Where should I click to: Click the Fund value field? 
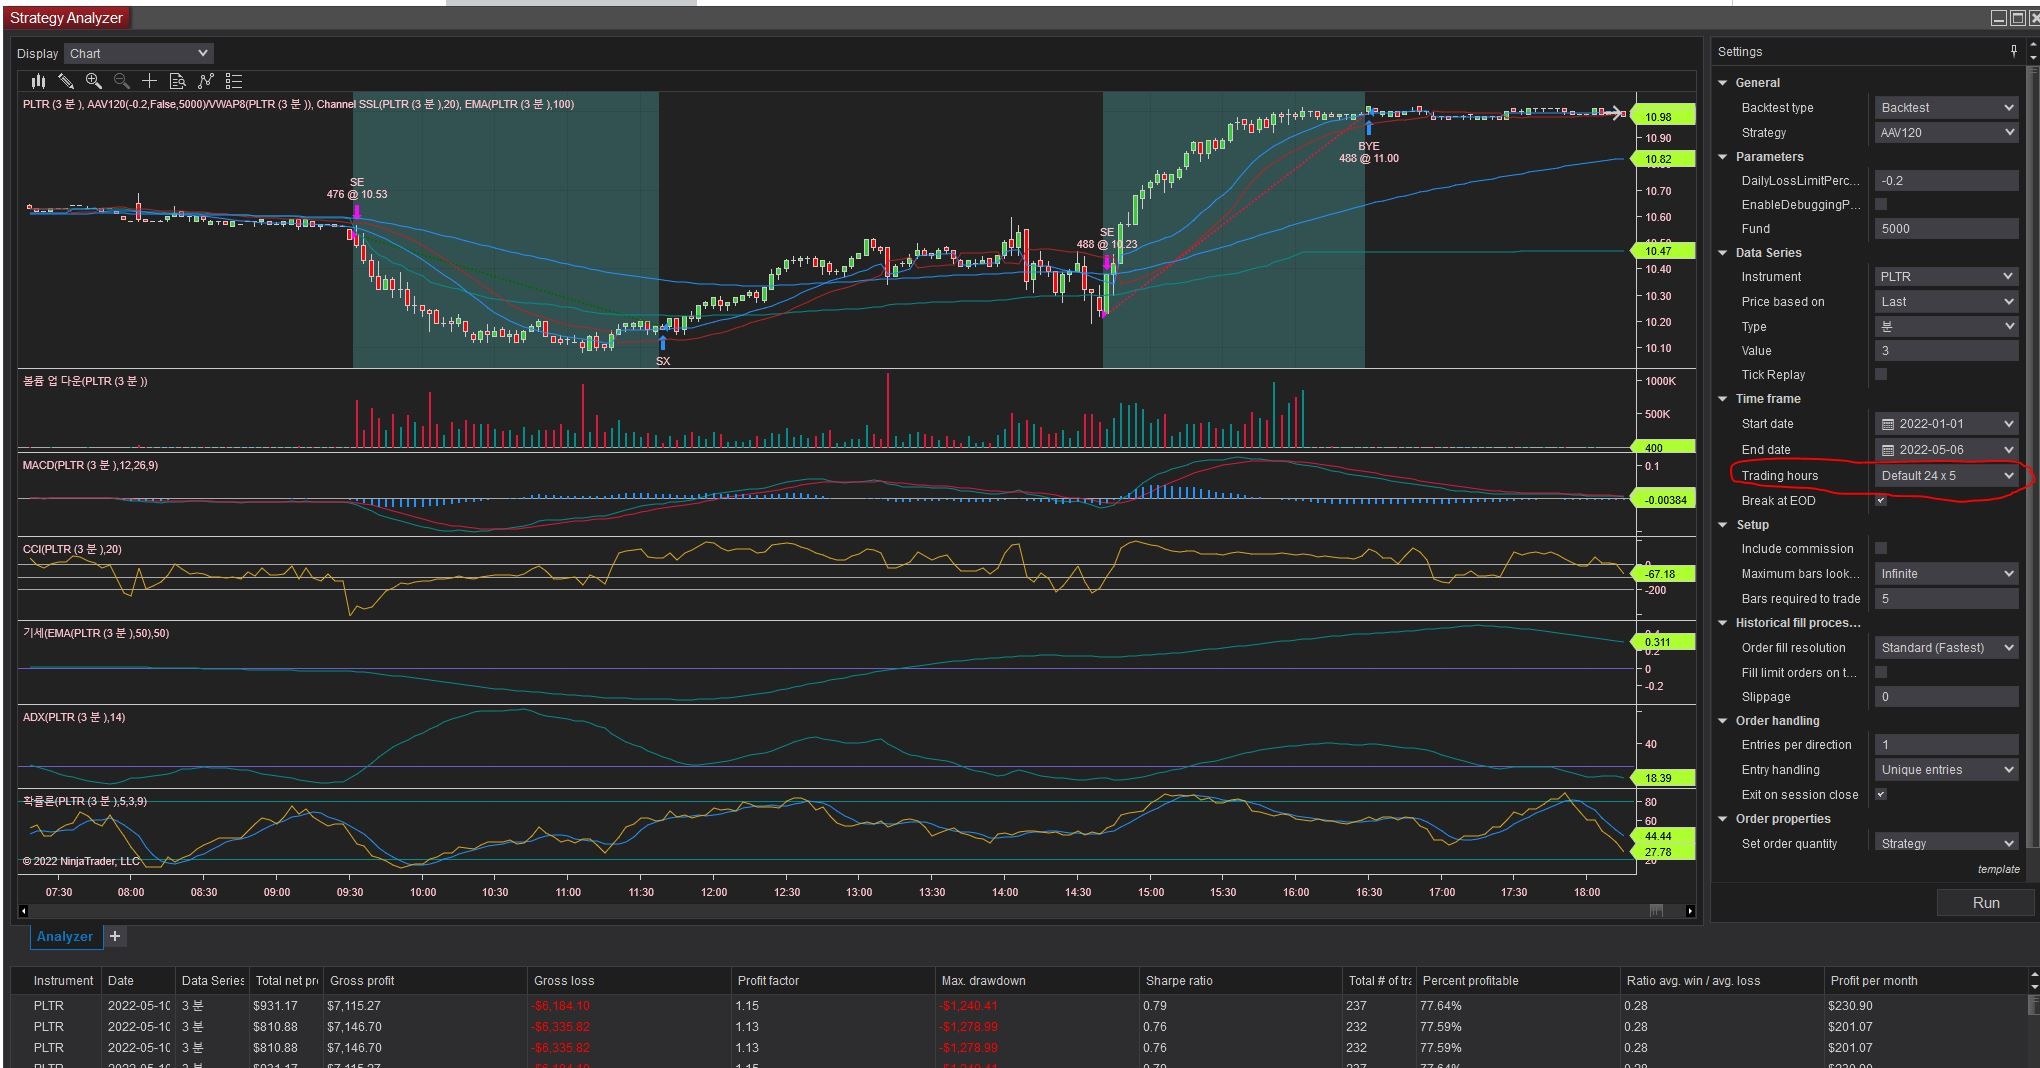pyautogui.click(x=1946, y=228)
